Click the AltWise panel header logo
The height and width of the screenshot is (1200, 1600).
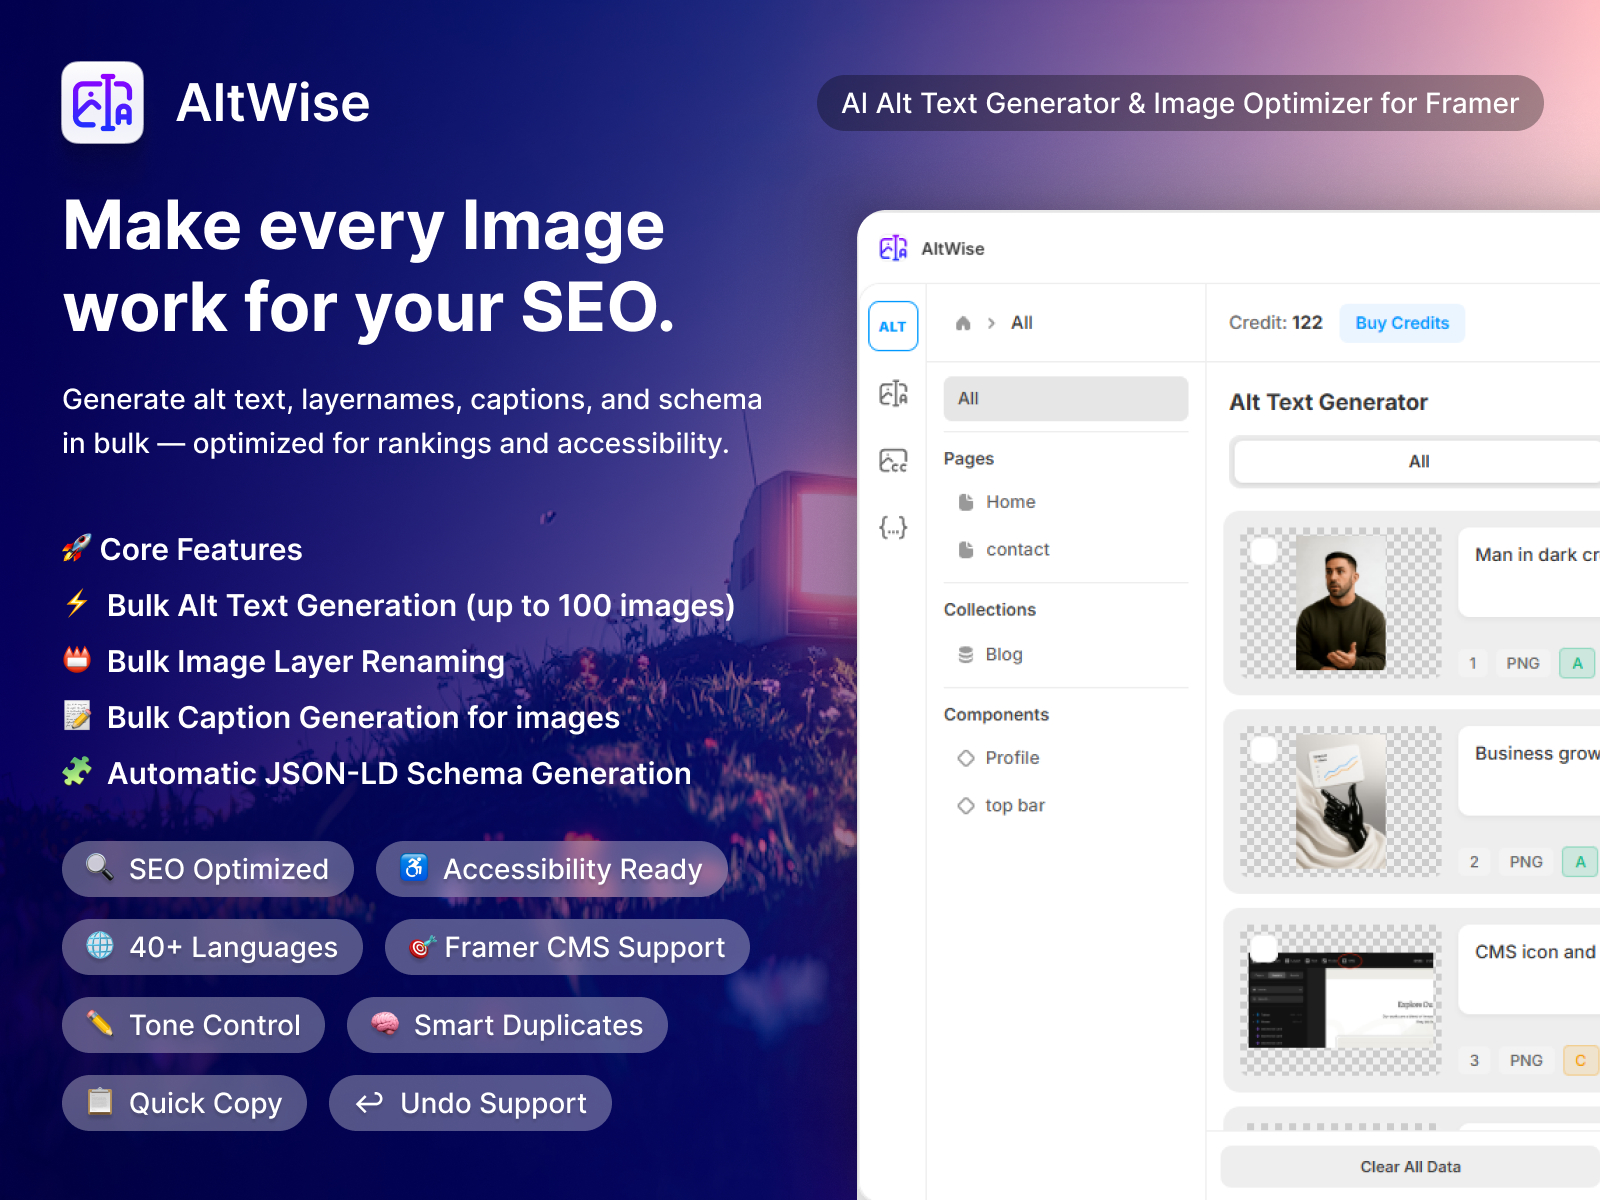point(893,248)
